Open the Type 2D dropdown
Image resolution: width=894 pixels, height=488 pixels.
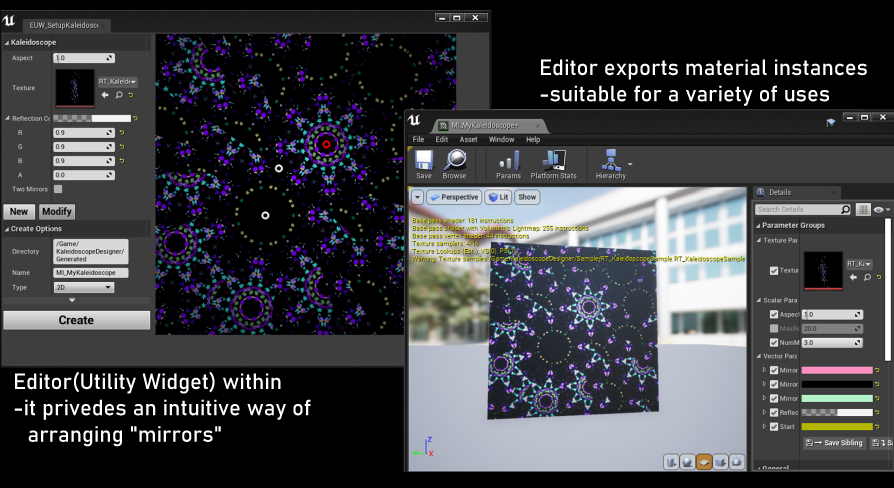pos(83,287)
